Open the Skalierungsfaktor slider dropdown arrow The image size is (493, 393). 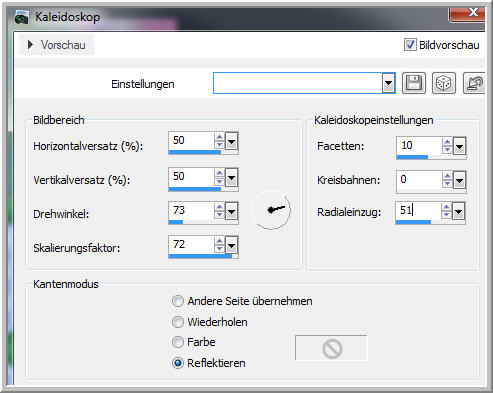tap(231, 246)
